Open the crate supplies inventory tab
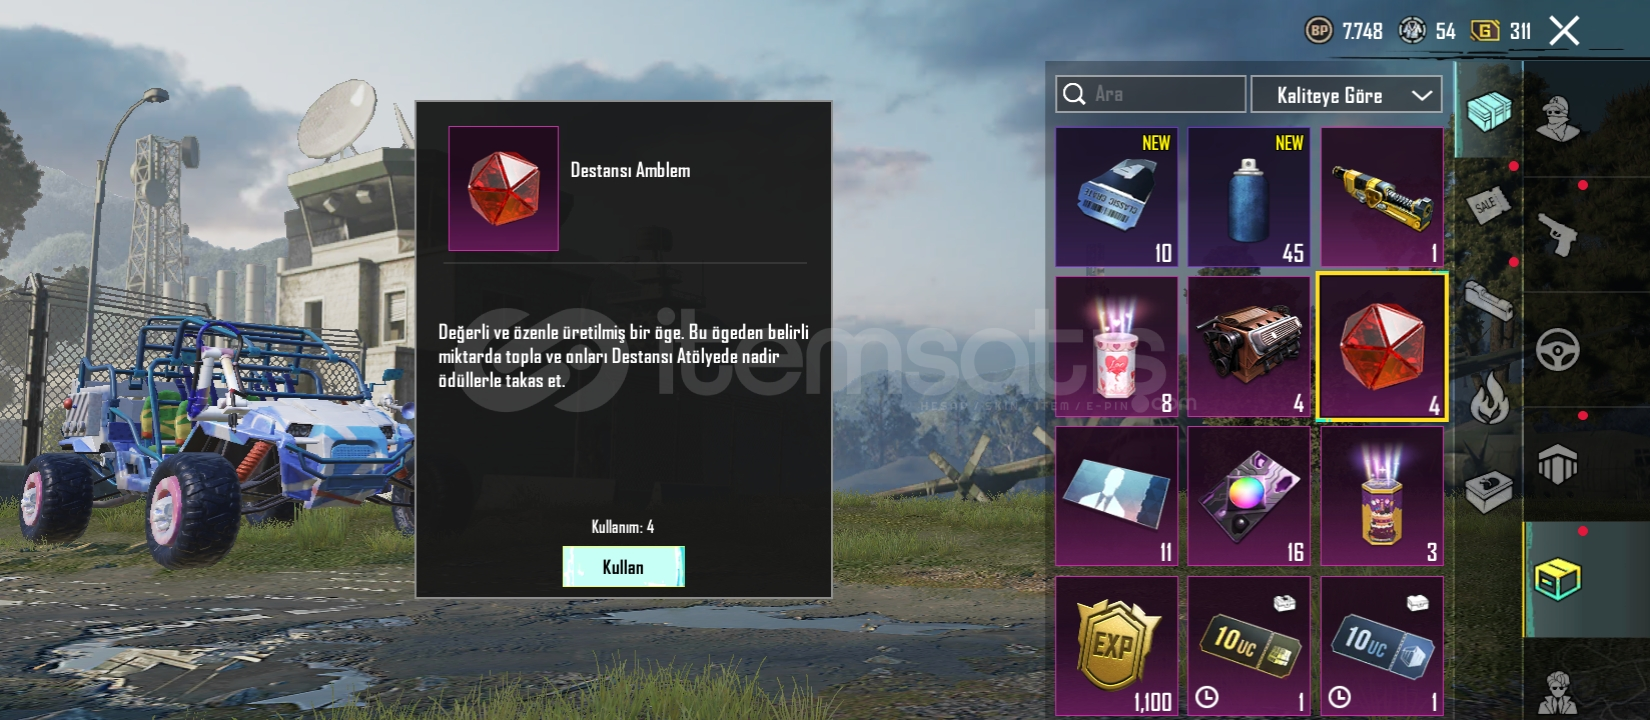The width and height of the screenshot is (1650, 720). tap(1488, 109)
